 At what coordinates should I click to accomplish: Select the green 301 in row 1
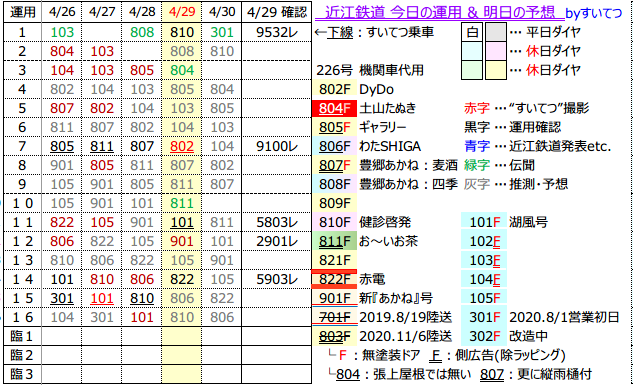point(222,32)
